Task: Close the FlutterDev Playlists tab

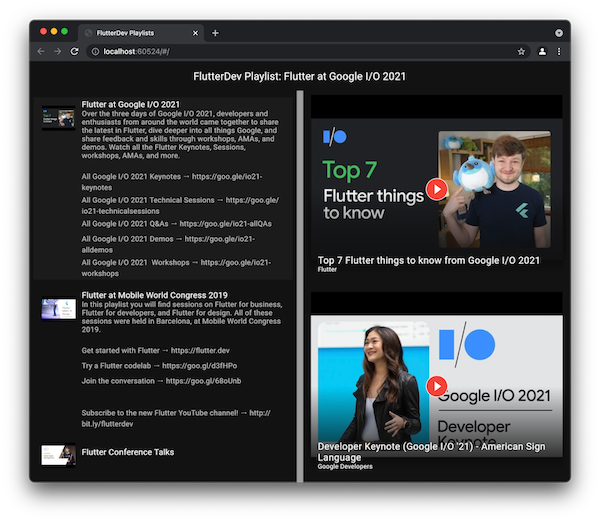Action: click(x=195, y=33)
